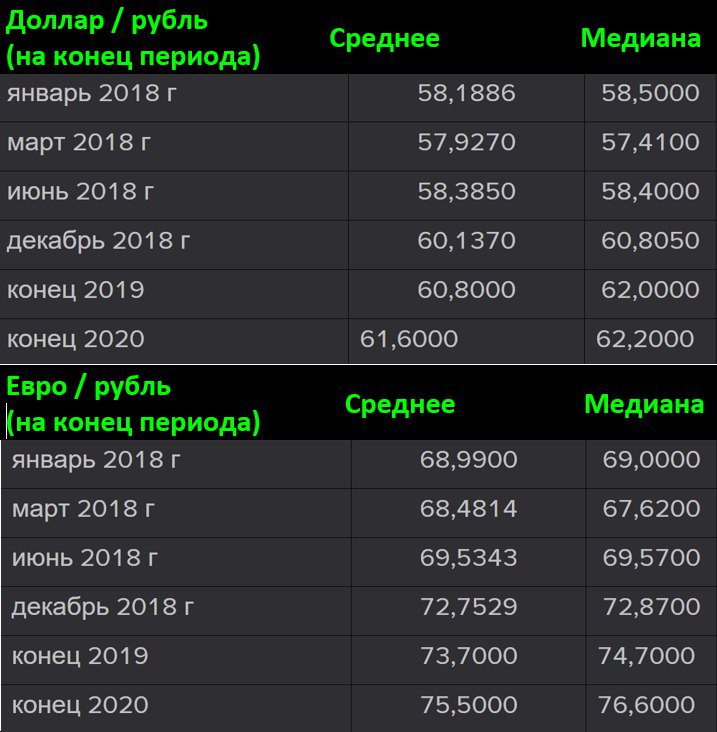This screenshot has width=717, height=732.
Task: Click the Euro/ruble table header
Action: pos(133,404)
